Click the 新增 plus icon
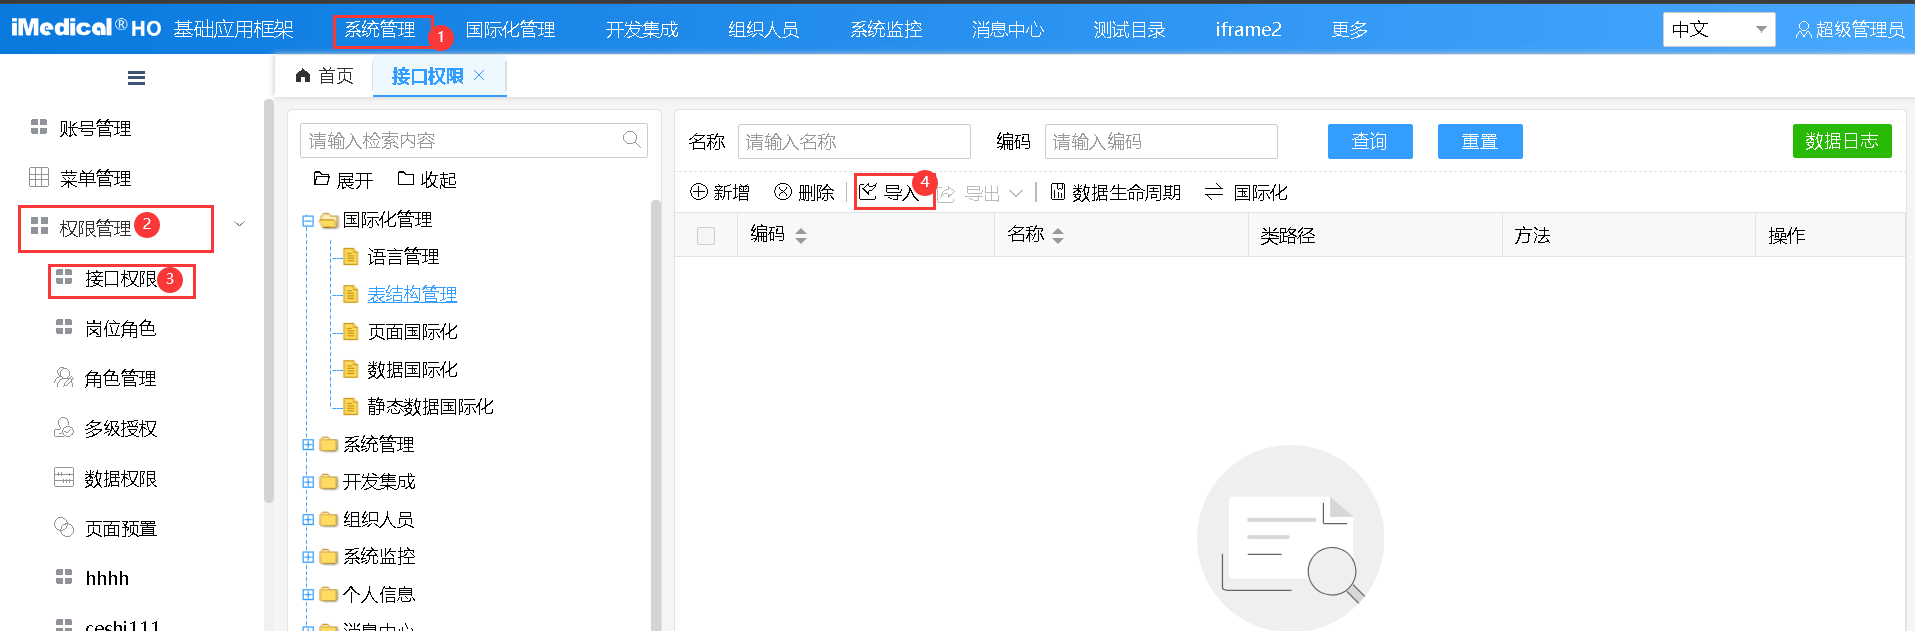The height and width of the screenshot is (631, 1915). [x=699, y=192]
